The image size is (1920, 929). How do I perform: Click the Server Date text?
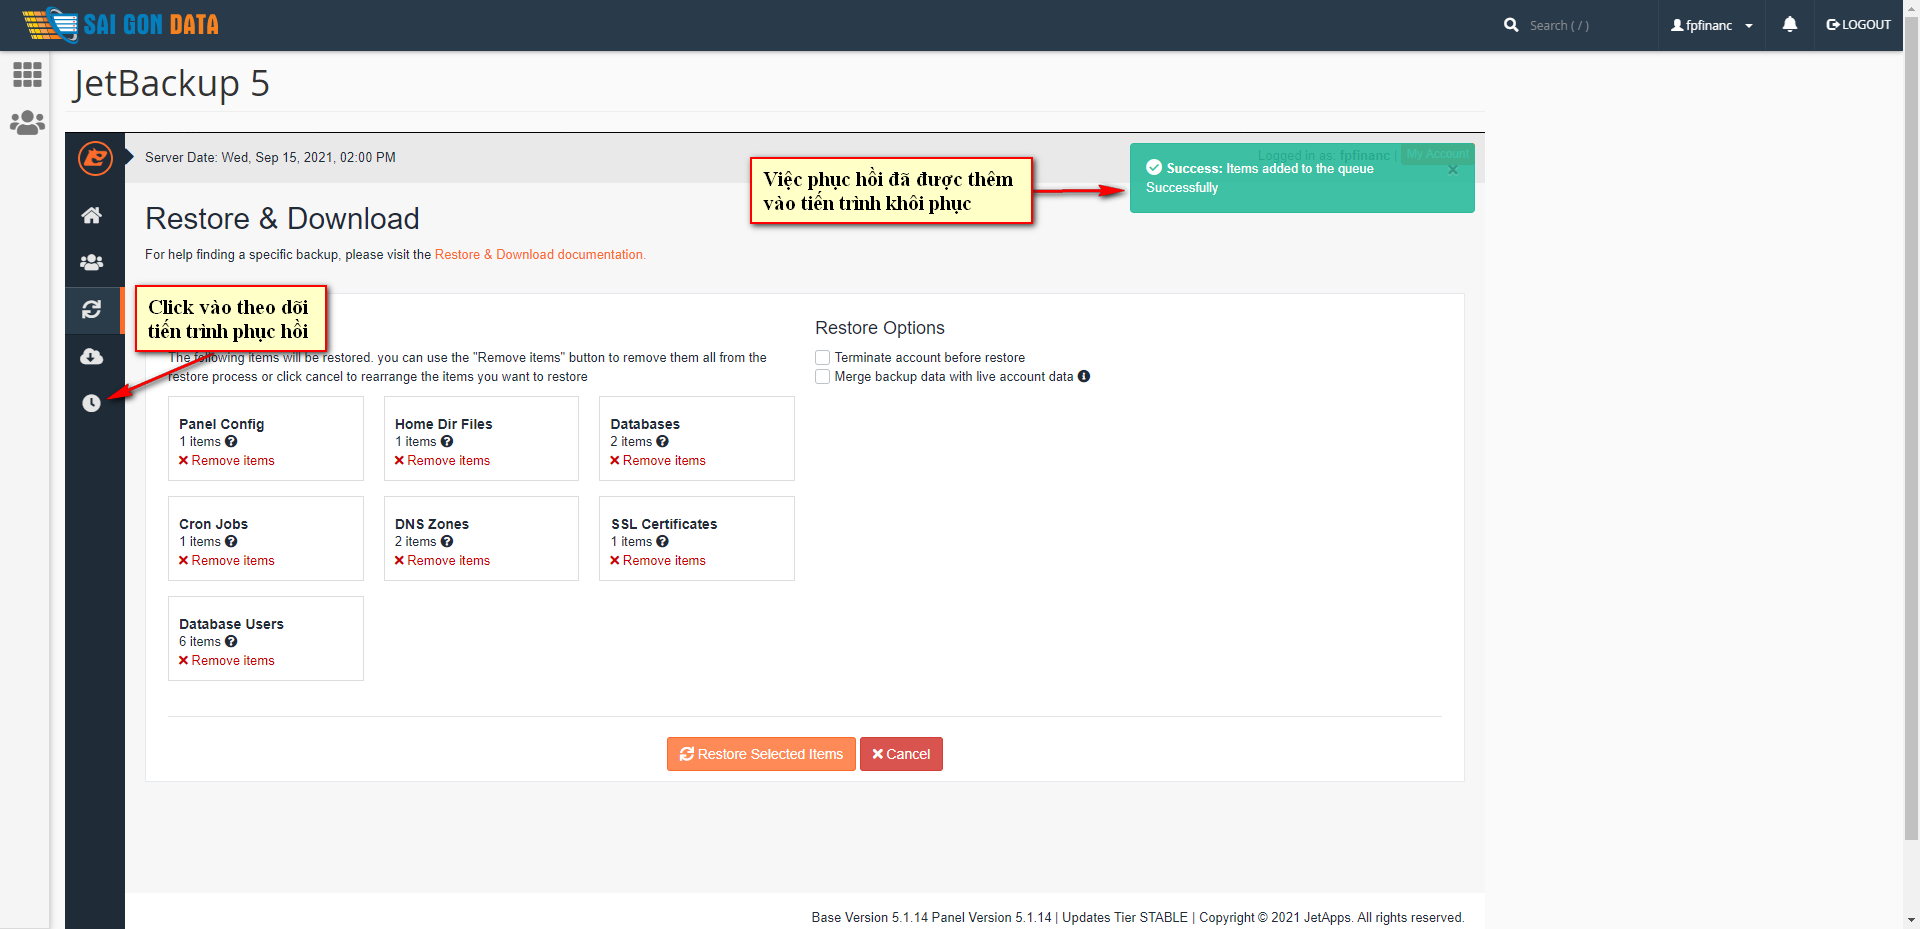(270, 157)
